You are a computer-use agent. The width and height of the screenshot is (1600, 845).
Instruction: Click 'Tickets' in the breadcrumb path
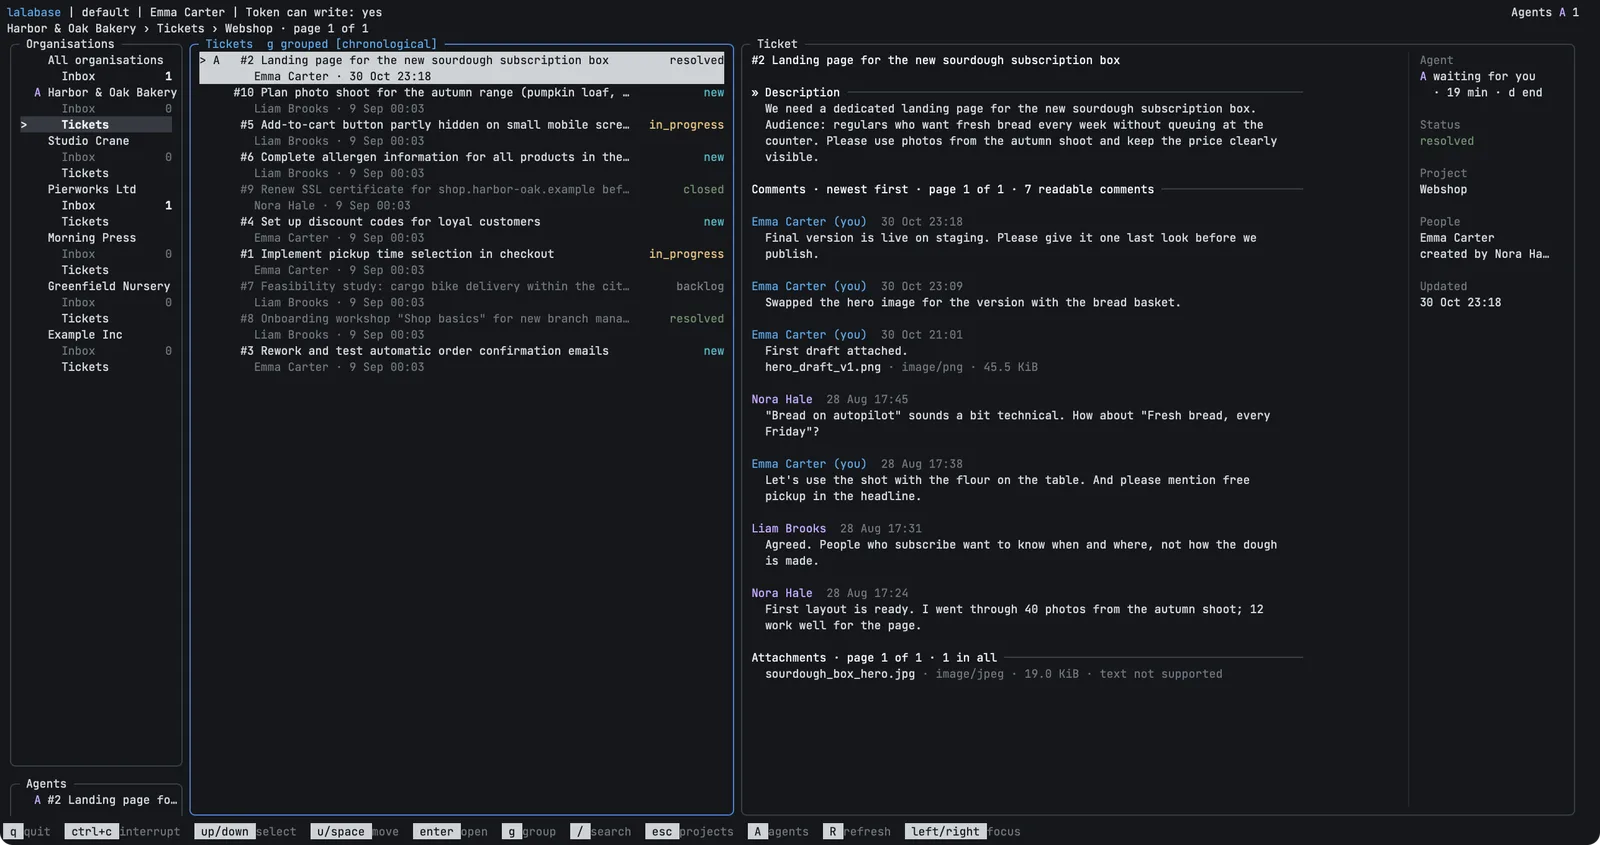coord(180,28)
